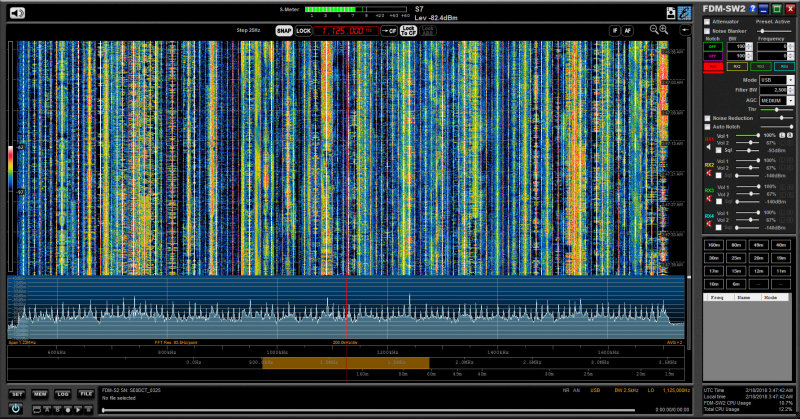Open the blue help question mark icon
The width and height of the screenshot is (800, 419).
click(753, 9)
